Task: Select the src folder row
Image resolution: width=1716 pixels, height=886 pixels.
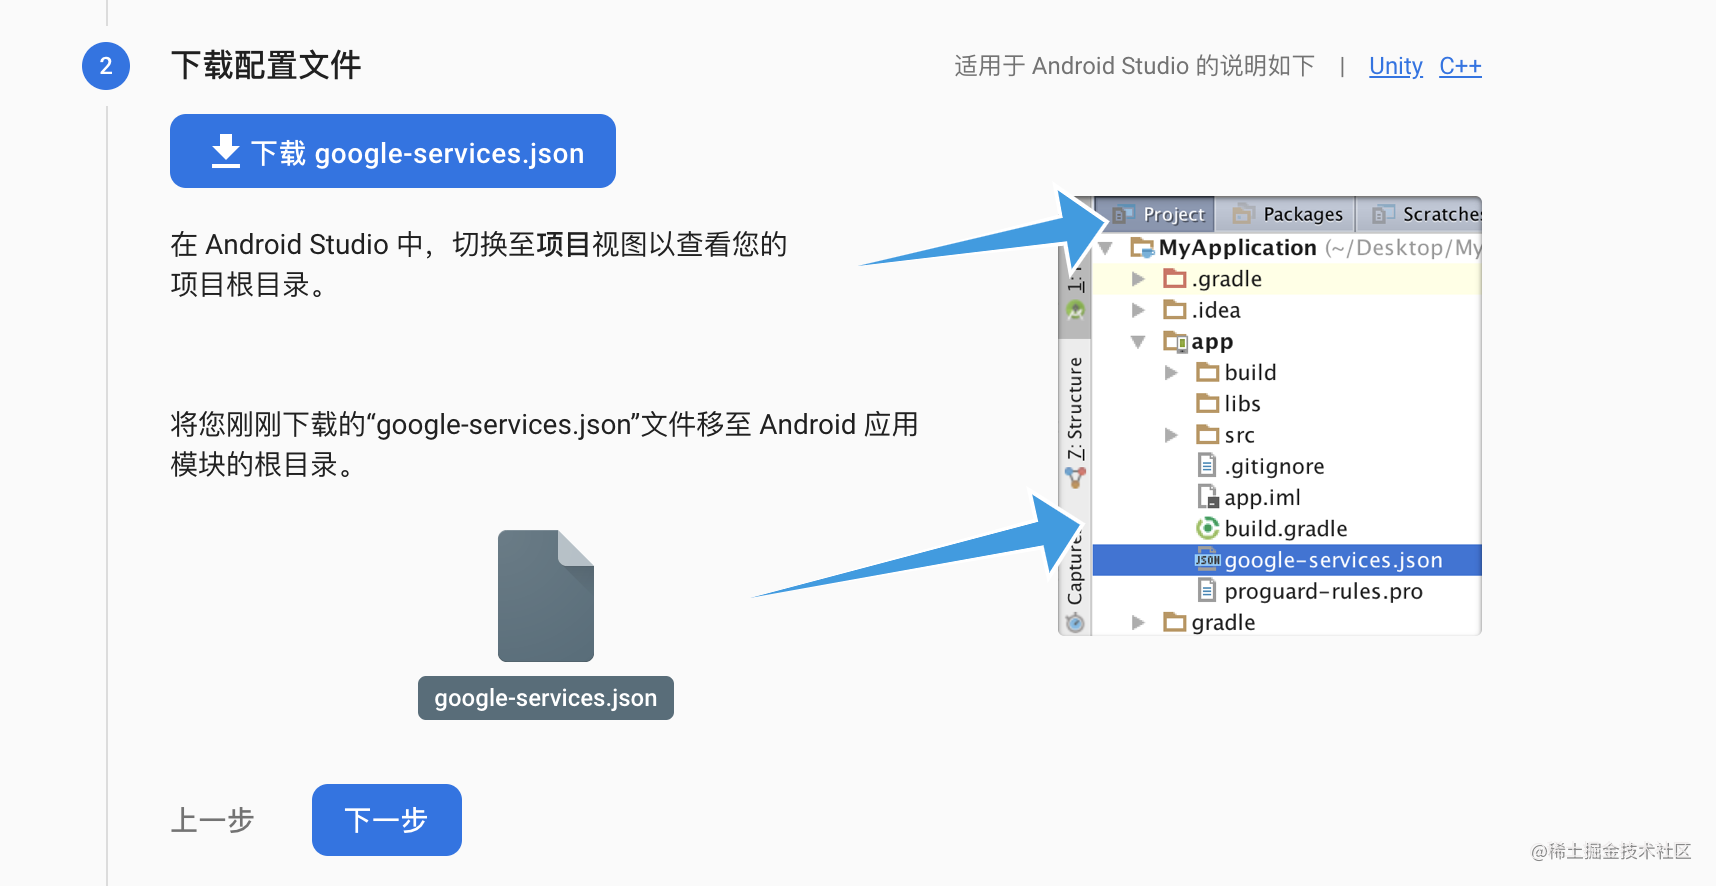Action: point(1287,435)
